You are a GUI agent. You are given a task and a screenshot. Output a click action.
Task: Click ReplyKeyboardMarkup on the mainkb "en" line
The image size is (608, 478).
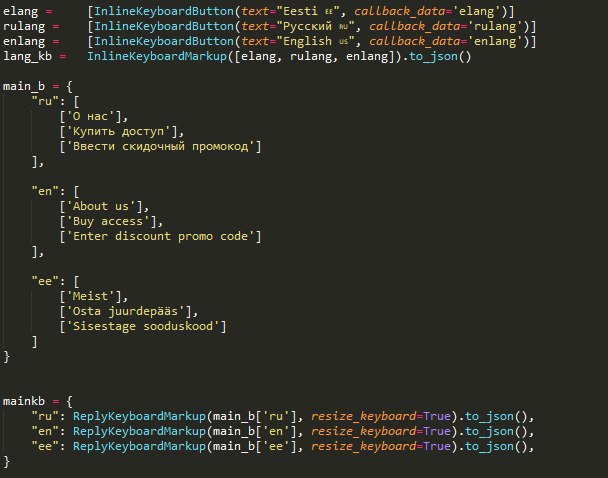pos(139,431)
